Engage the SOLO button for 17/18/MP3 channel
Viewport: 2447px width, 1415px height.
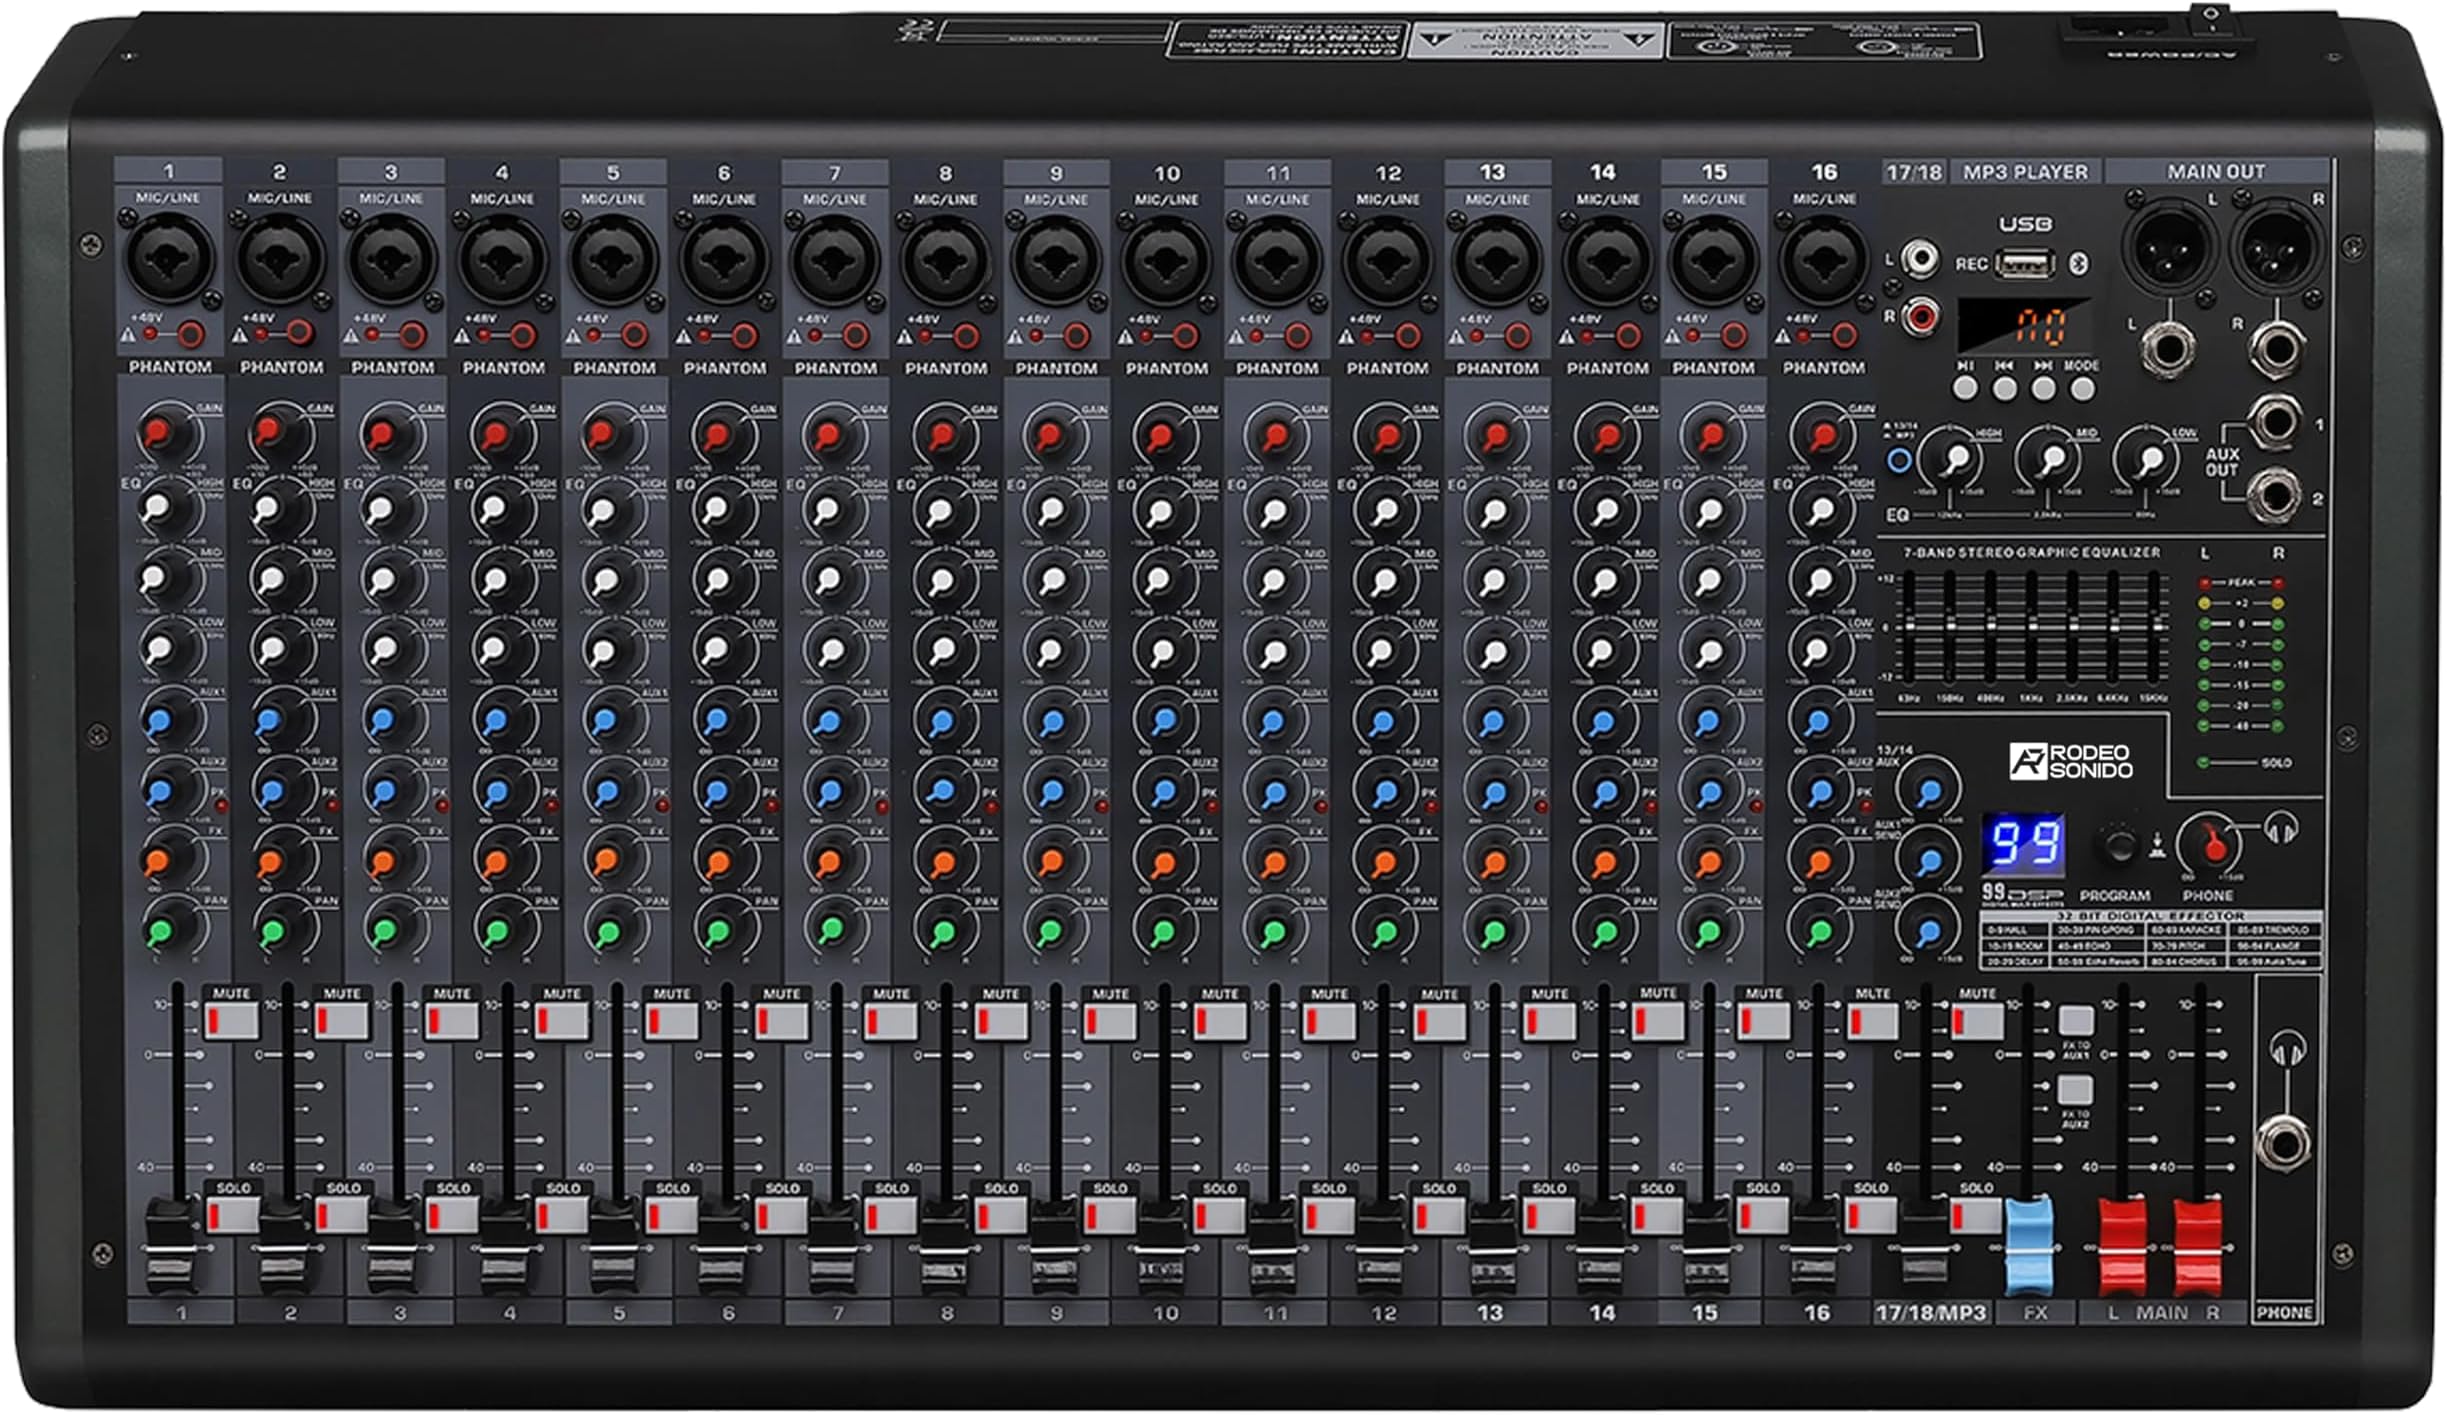tap(1977, 1215)
